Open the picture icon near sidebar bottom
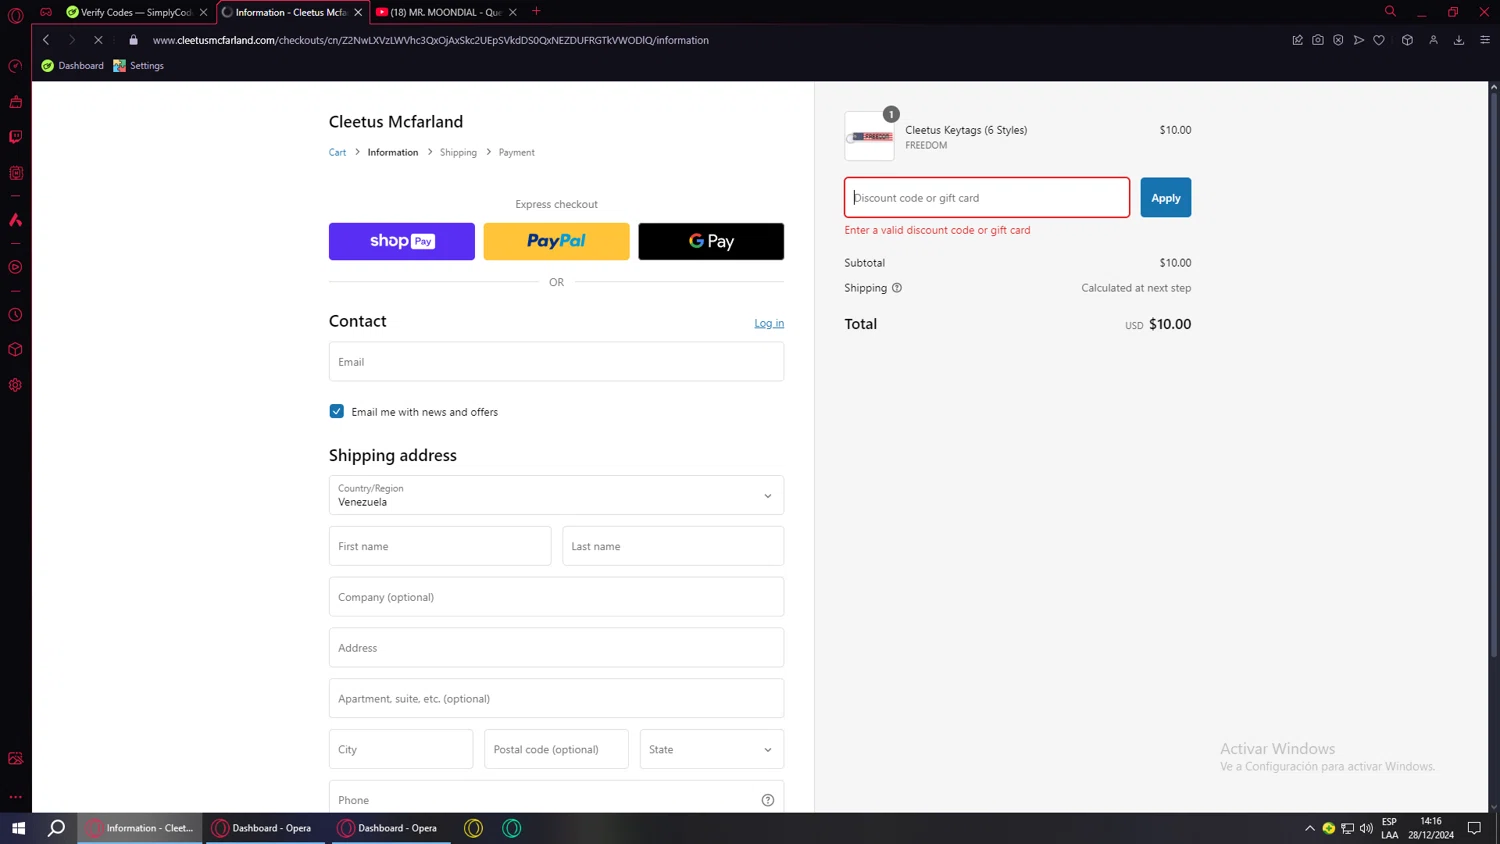Image resolution: width=1500 pixels, height=844 pixels. pyautogui.click(x=15, y=759)
